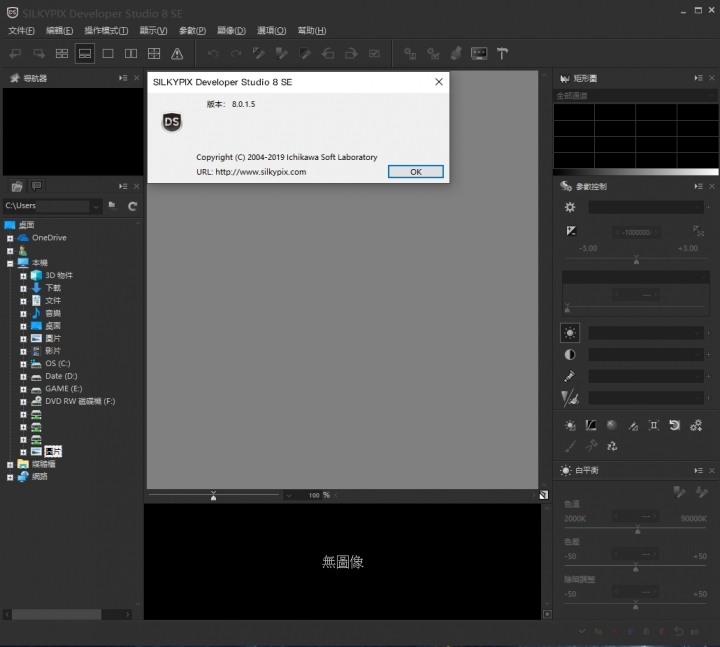Open the 編輯(E) menu

pyautogui.click(x=60, y=31)
